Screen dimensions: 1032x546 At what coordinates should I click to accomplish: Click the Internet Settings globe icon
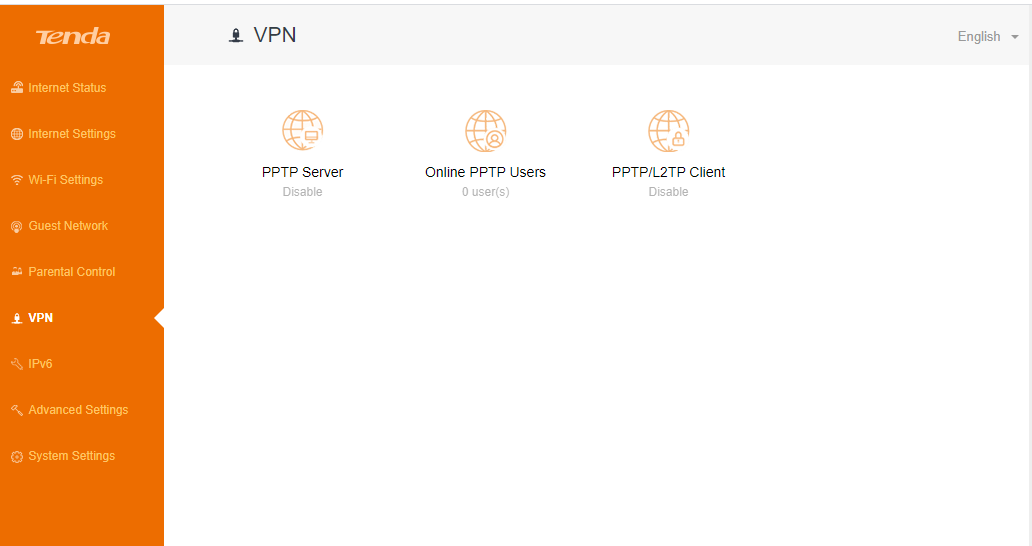(17, 134)
